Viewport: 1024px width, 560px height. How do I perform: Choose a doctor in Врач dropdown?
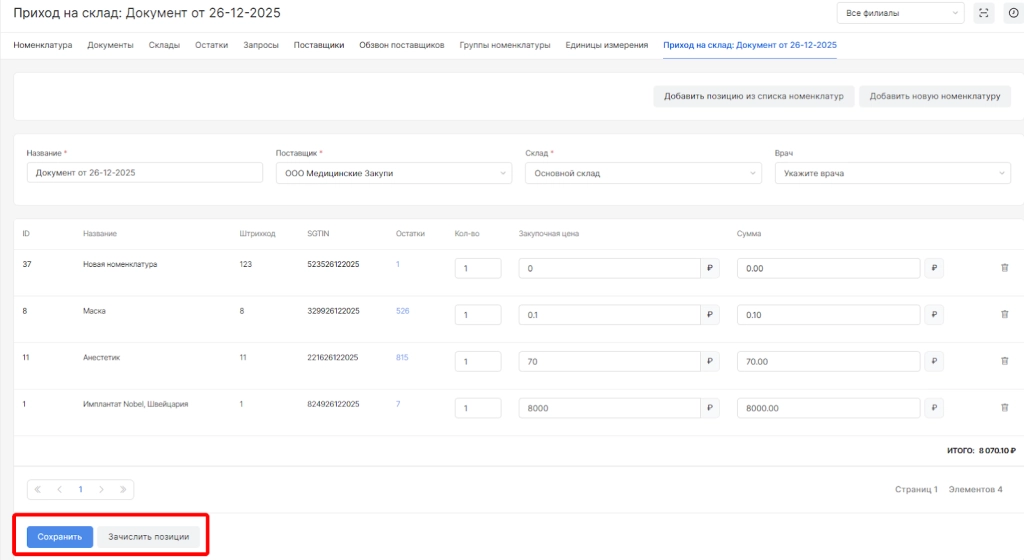point(892,173)
